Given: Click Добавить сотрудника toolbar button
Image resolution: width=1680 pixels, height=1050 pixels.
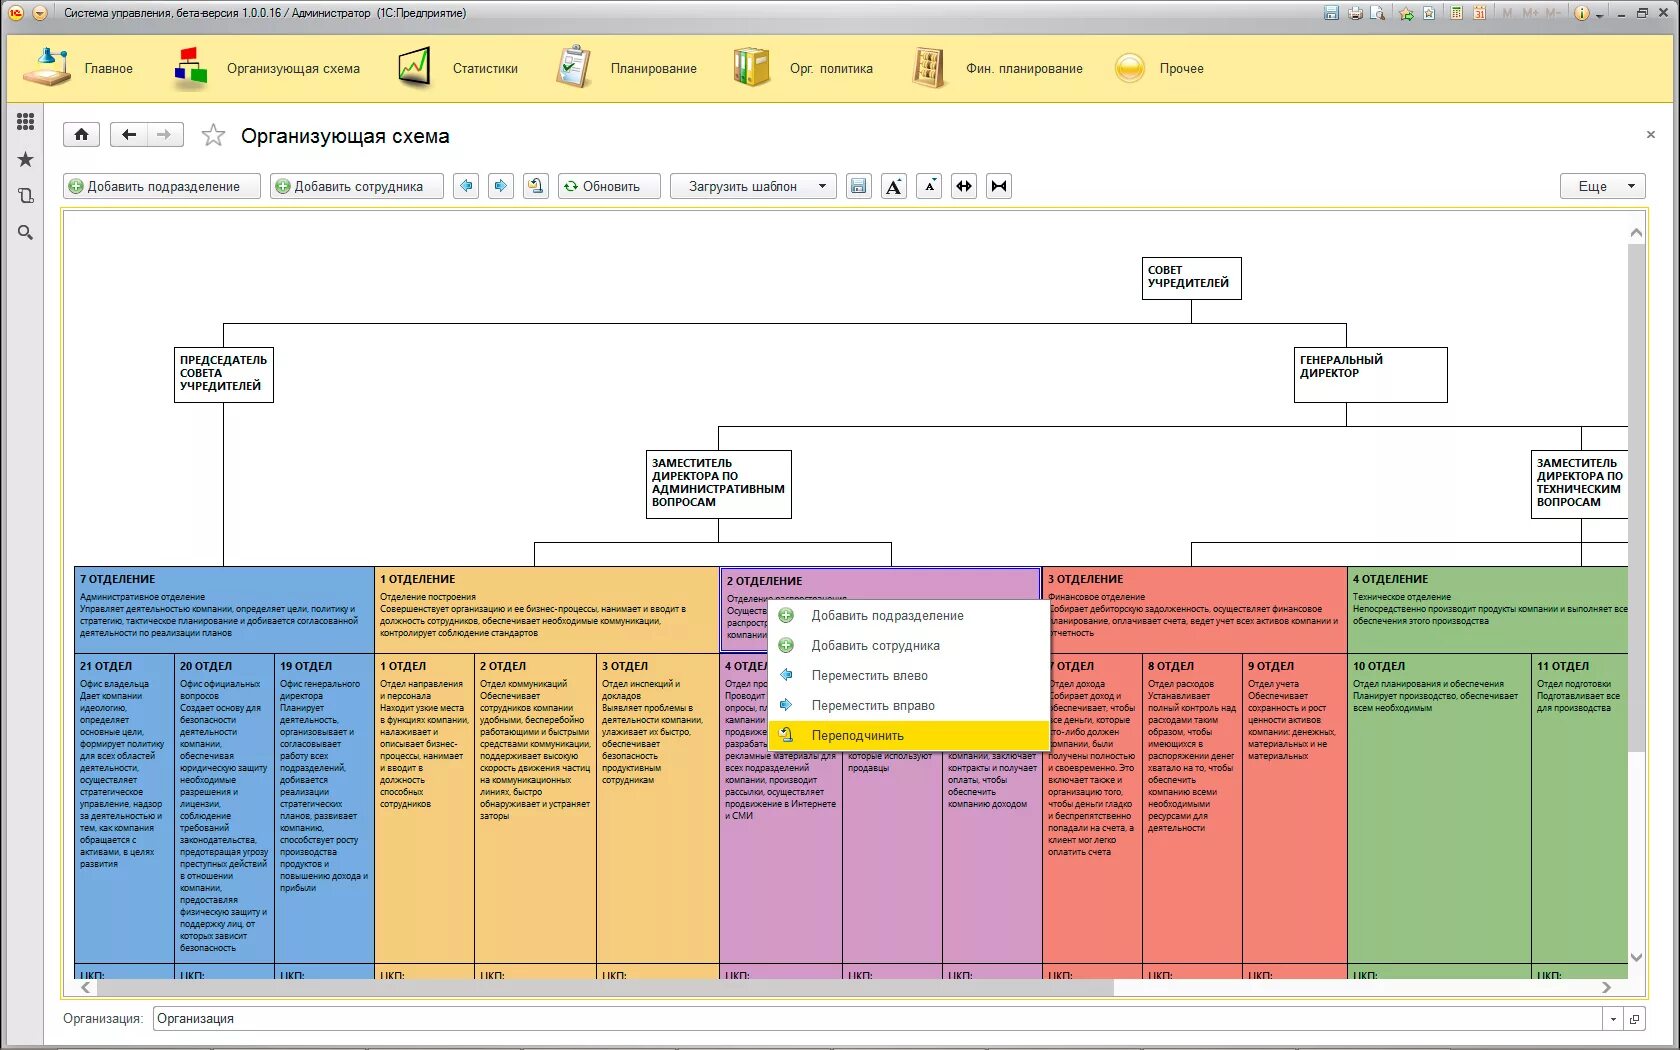Looking at the screenshot, I should (356, 186).
